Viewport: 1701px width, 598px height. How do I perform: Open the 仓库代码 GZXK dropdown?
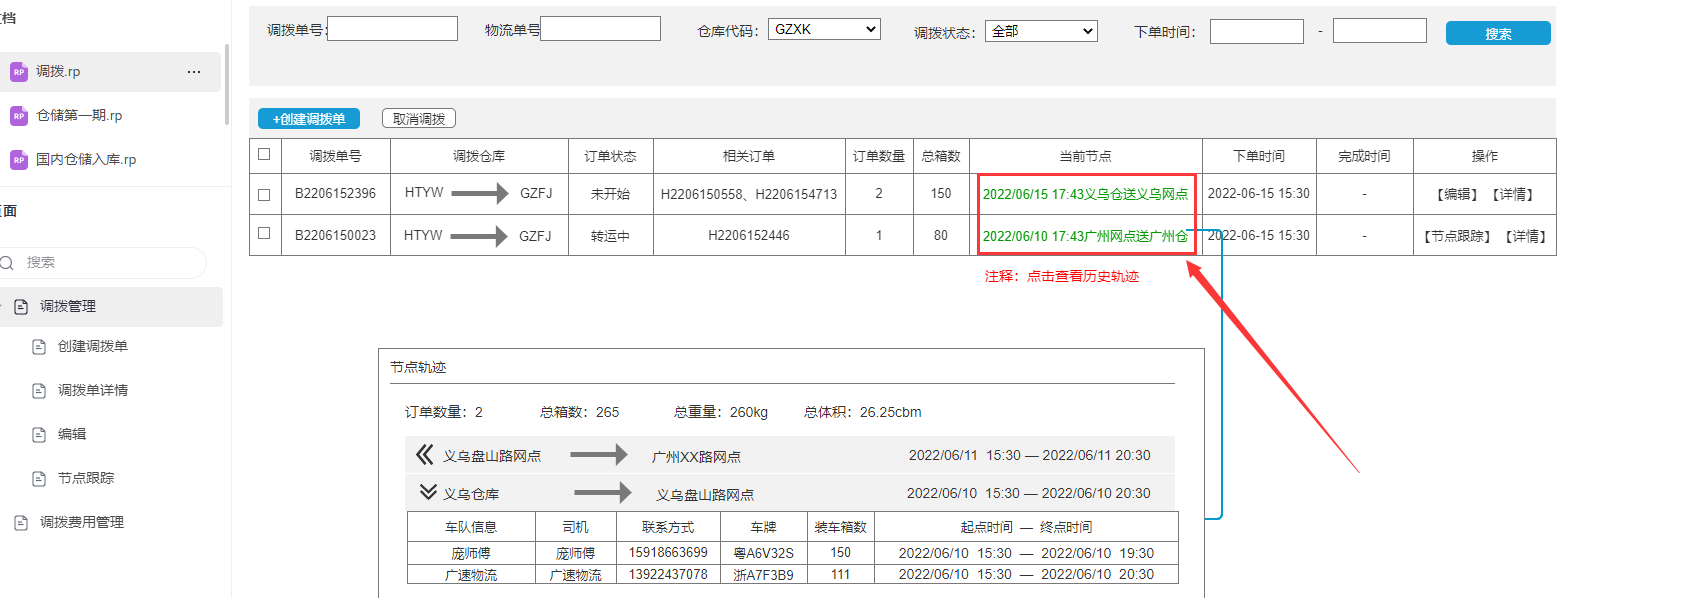coord(824,29)
